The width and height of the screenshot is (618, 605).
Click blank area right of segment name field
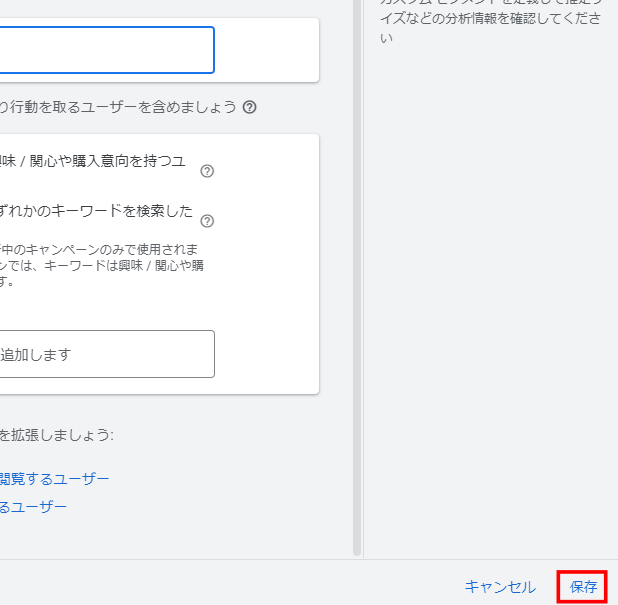click(266, 50)
